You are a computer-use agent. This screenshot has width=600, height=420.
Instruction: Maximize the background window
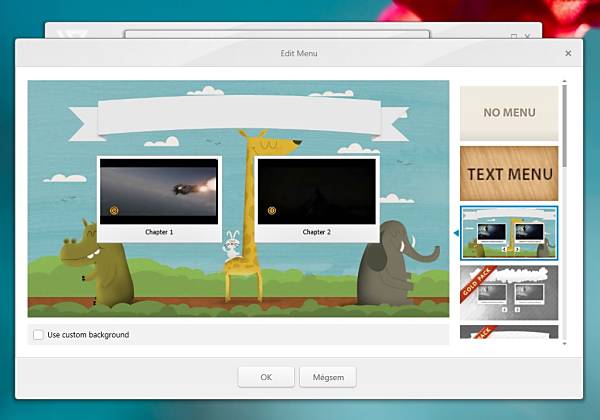point(514,36)
